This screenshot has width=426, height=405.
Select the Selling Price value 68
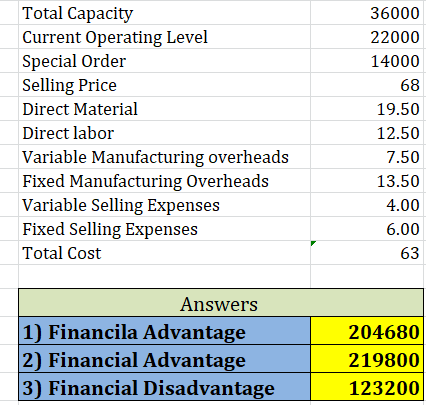point(367,85)
